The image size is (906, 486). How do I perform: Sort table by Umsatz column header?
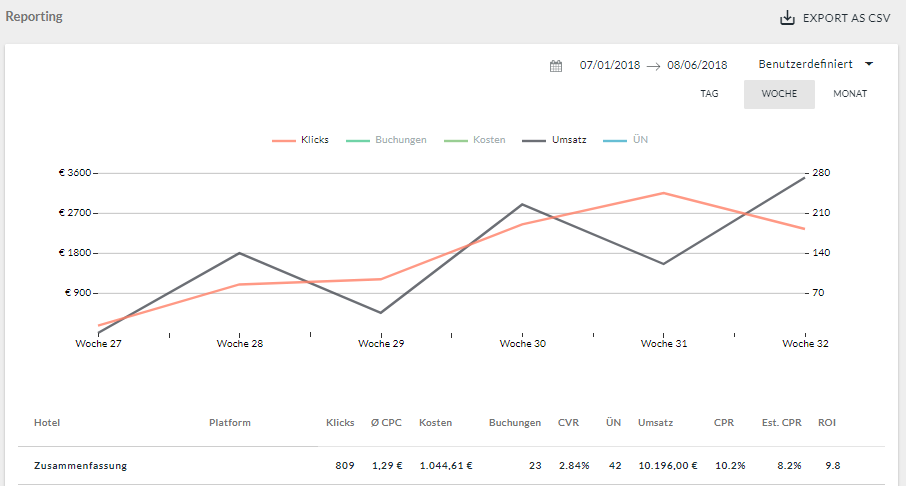tap(655, 423)
